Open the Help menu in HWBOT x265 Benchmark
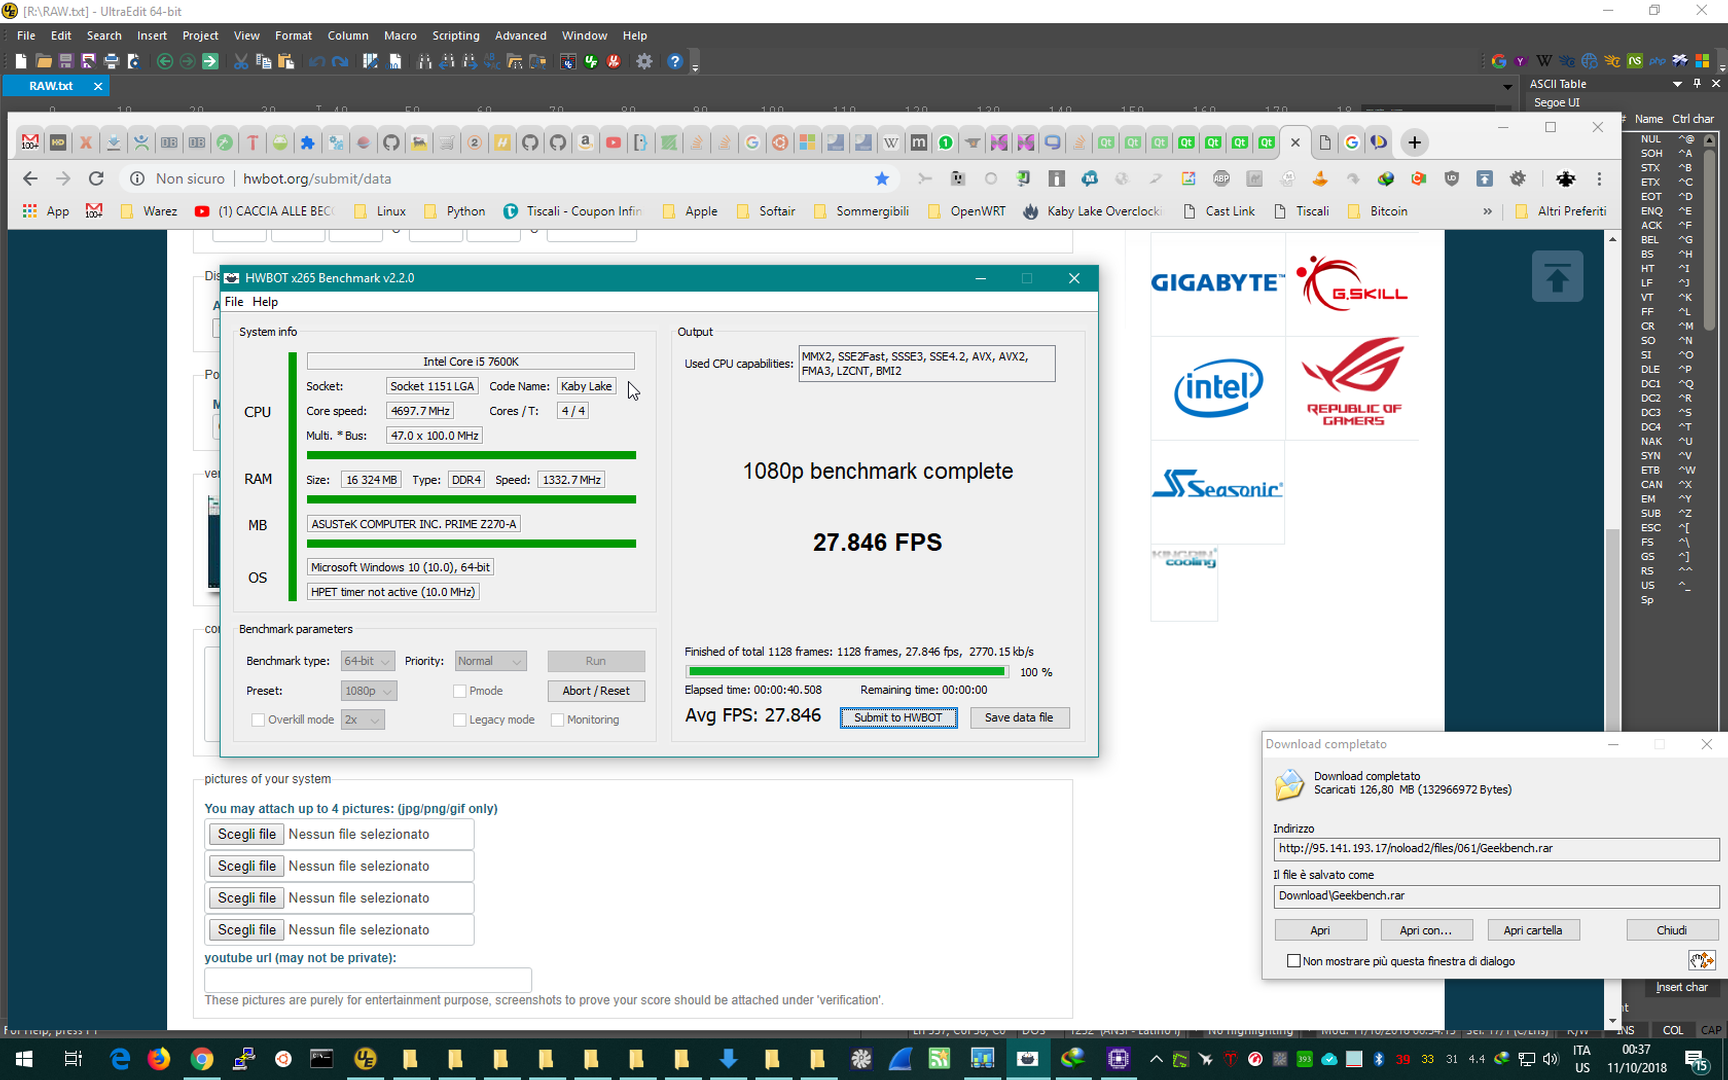Image resolution: width=1728 pixels, height=1080 pixels. point(265,302)
